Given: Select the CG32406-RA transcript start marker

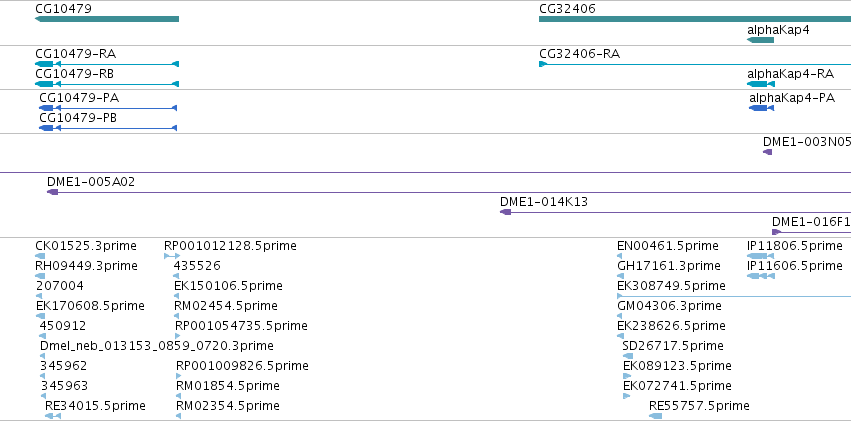Looking at the screenshot, I should pos(543,64).
